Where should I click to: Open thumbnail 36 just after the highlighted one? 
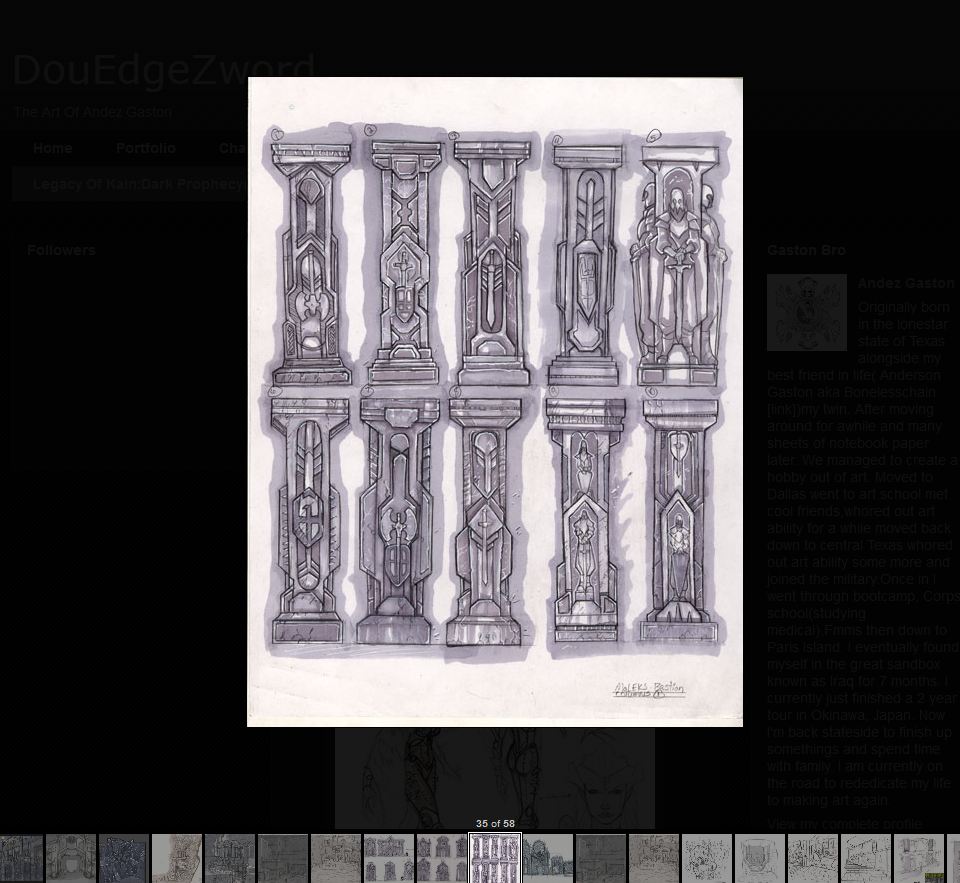click(x=548, y=859)
